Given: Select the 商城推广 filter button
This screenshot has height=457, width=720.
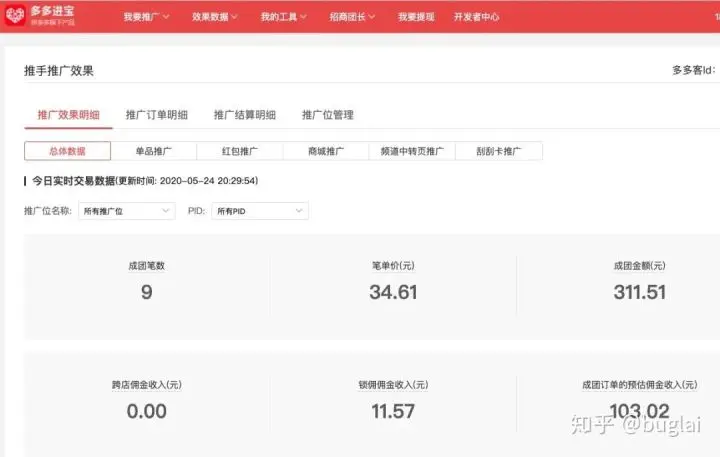Looking at the screenshot, I should pos(326,151).
